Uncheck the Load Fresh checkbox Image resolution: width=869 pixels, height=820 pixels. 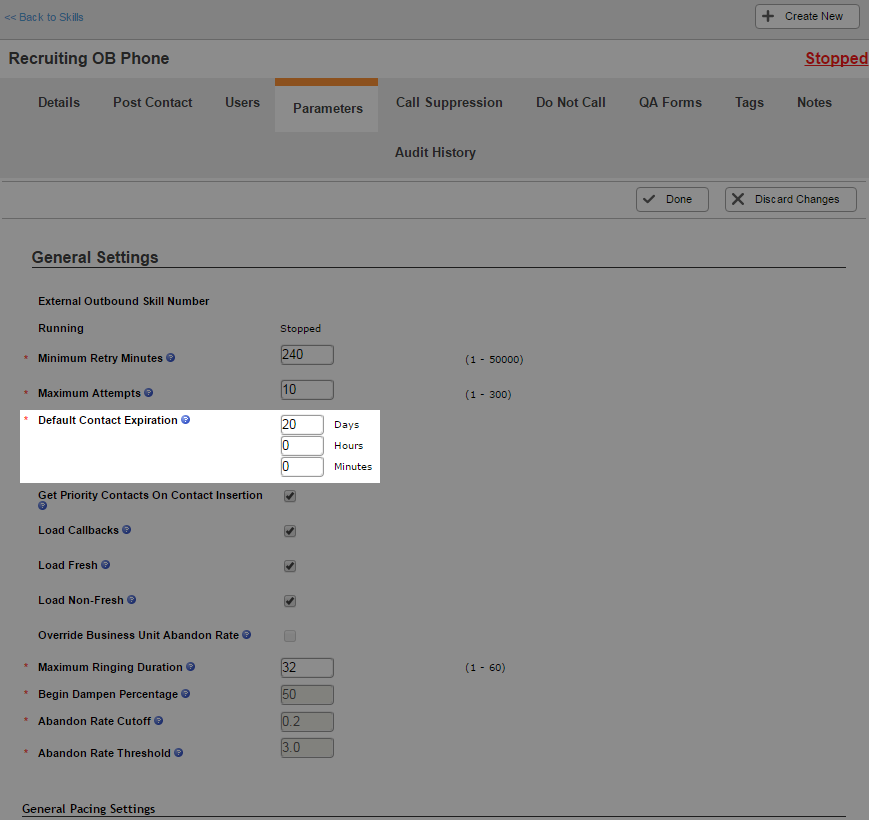[290, 566]
